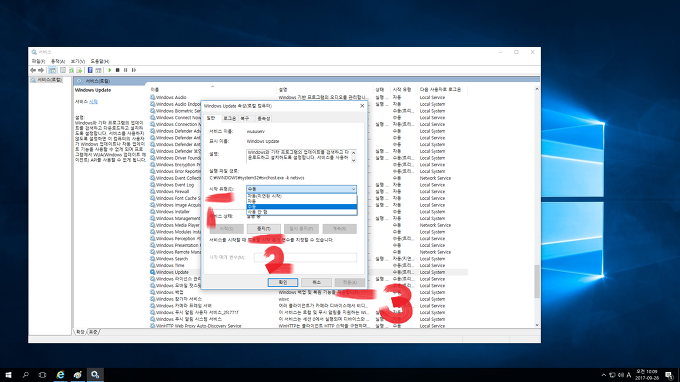Open the Windows Start button
Screen dimensions: 680x382
8,375
